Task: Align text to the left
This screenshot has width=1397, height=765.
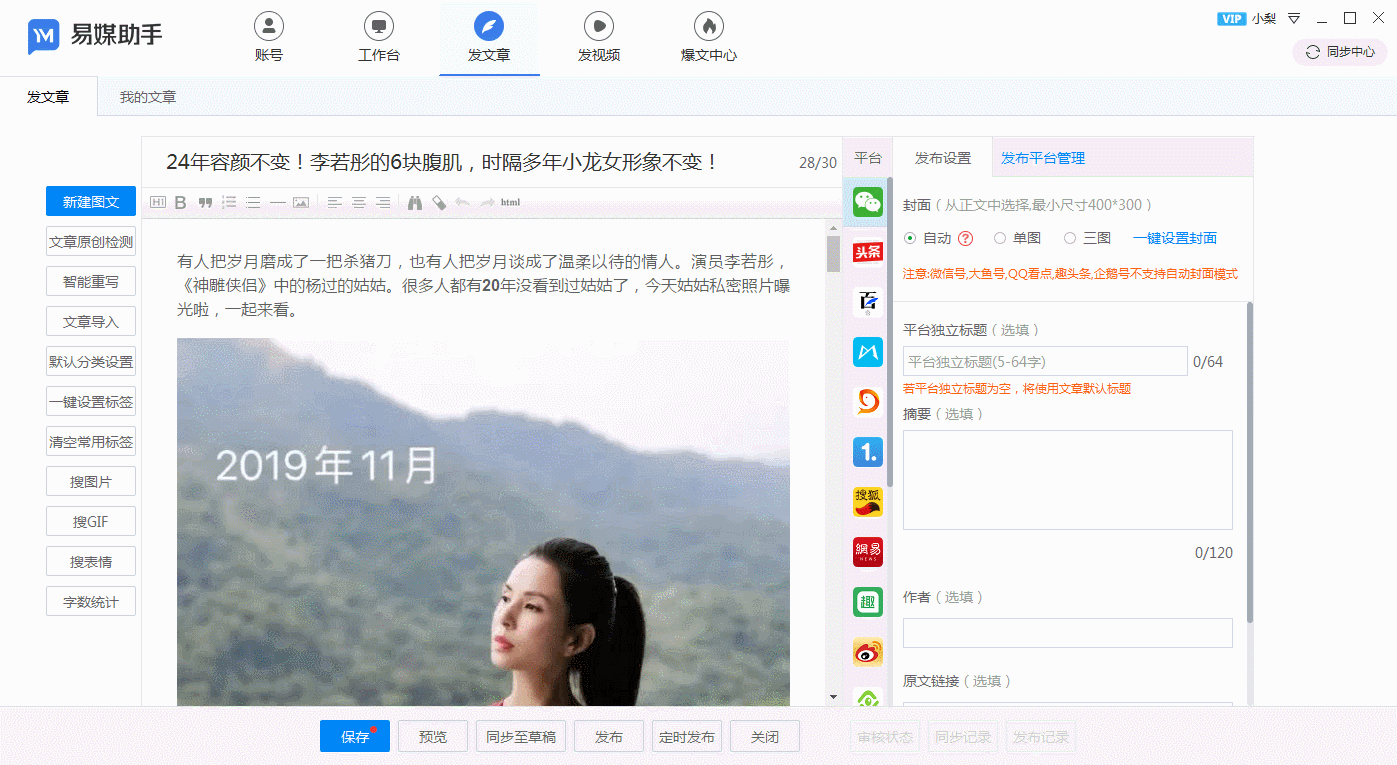Action: click(x=335, y=202)
